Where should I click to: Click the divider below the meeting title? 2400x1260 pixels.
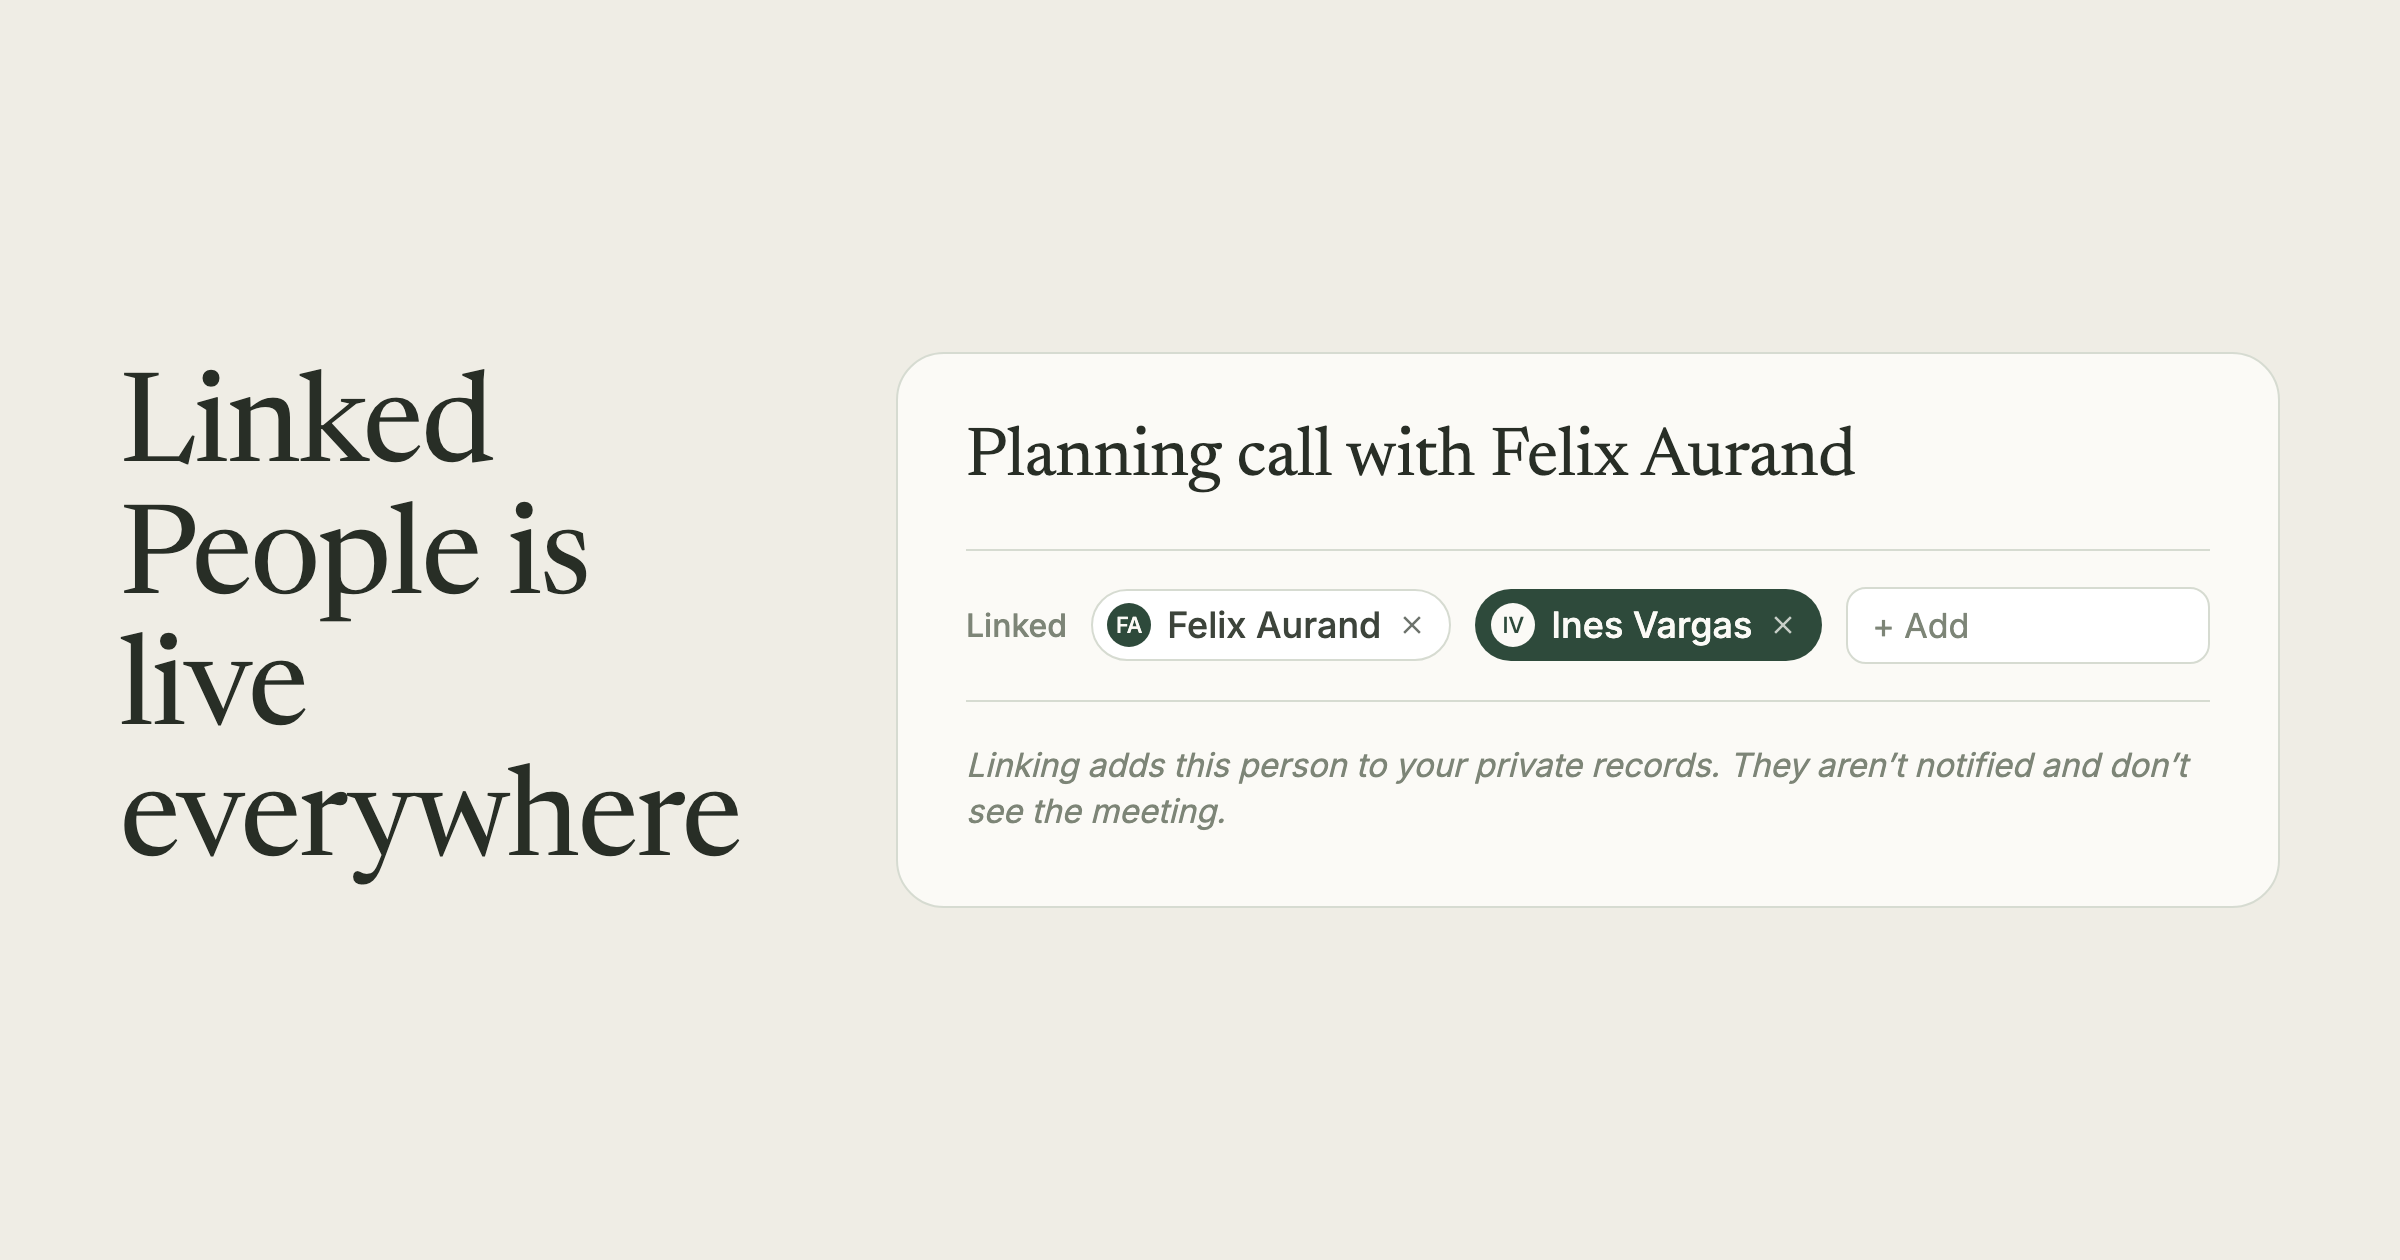coord(1588,550)
